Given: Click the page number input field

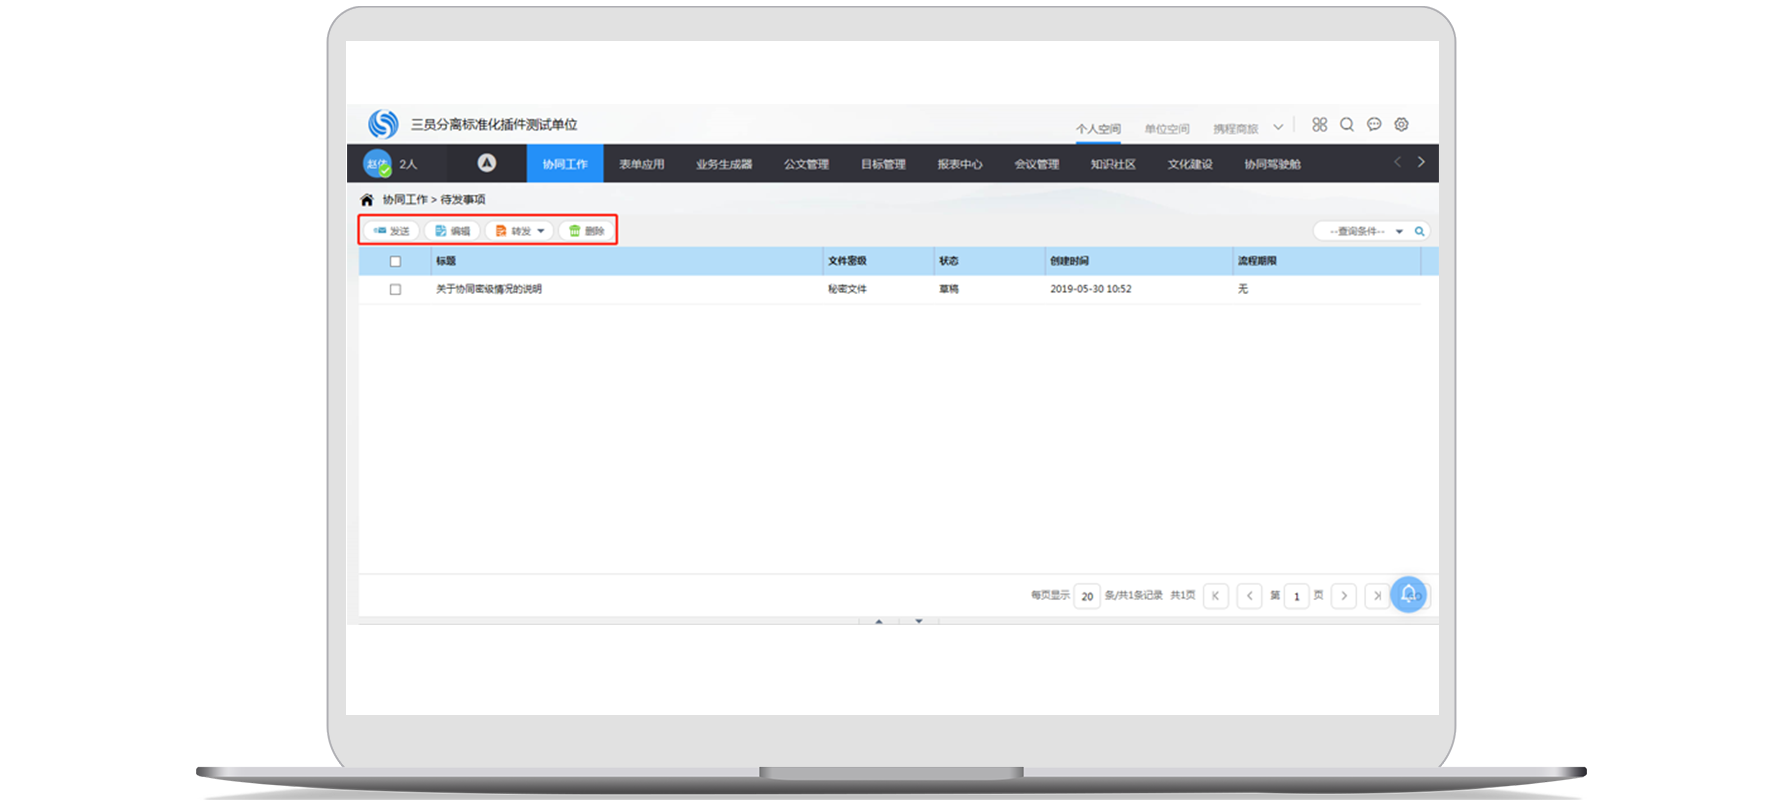Looking at the screenshot, I should 1297,597.
